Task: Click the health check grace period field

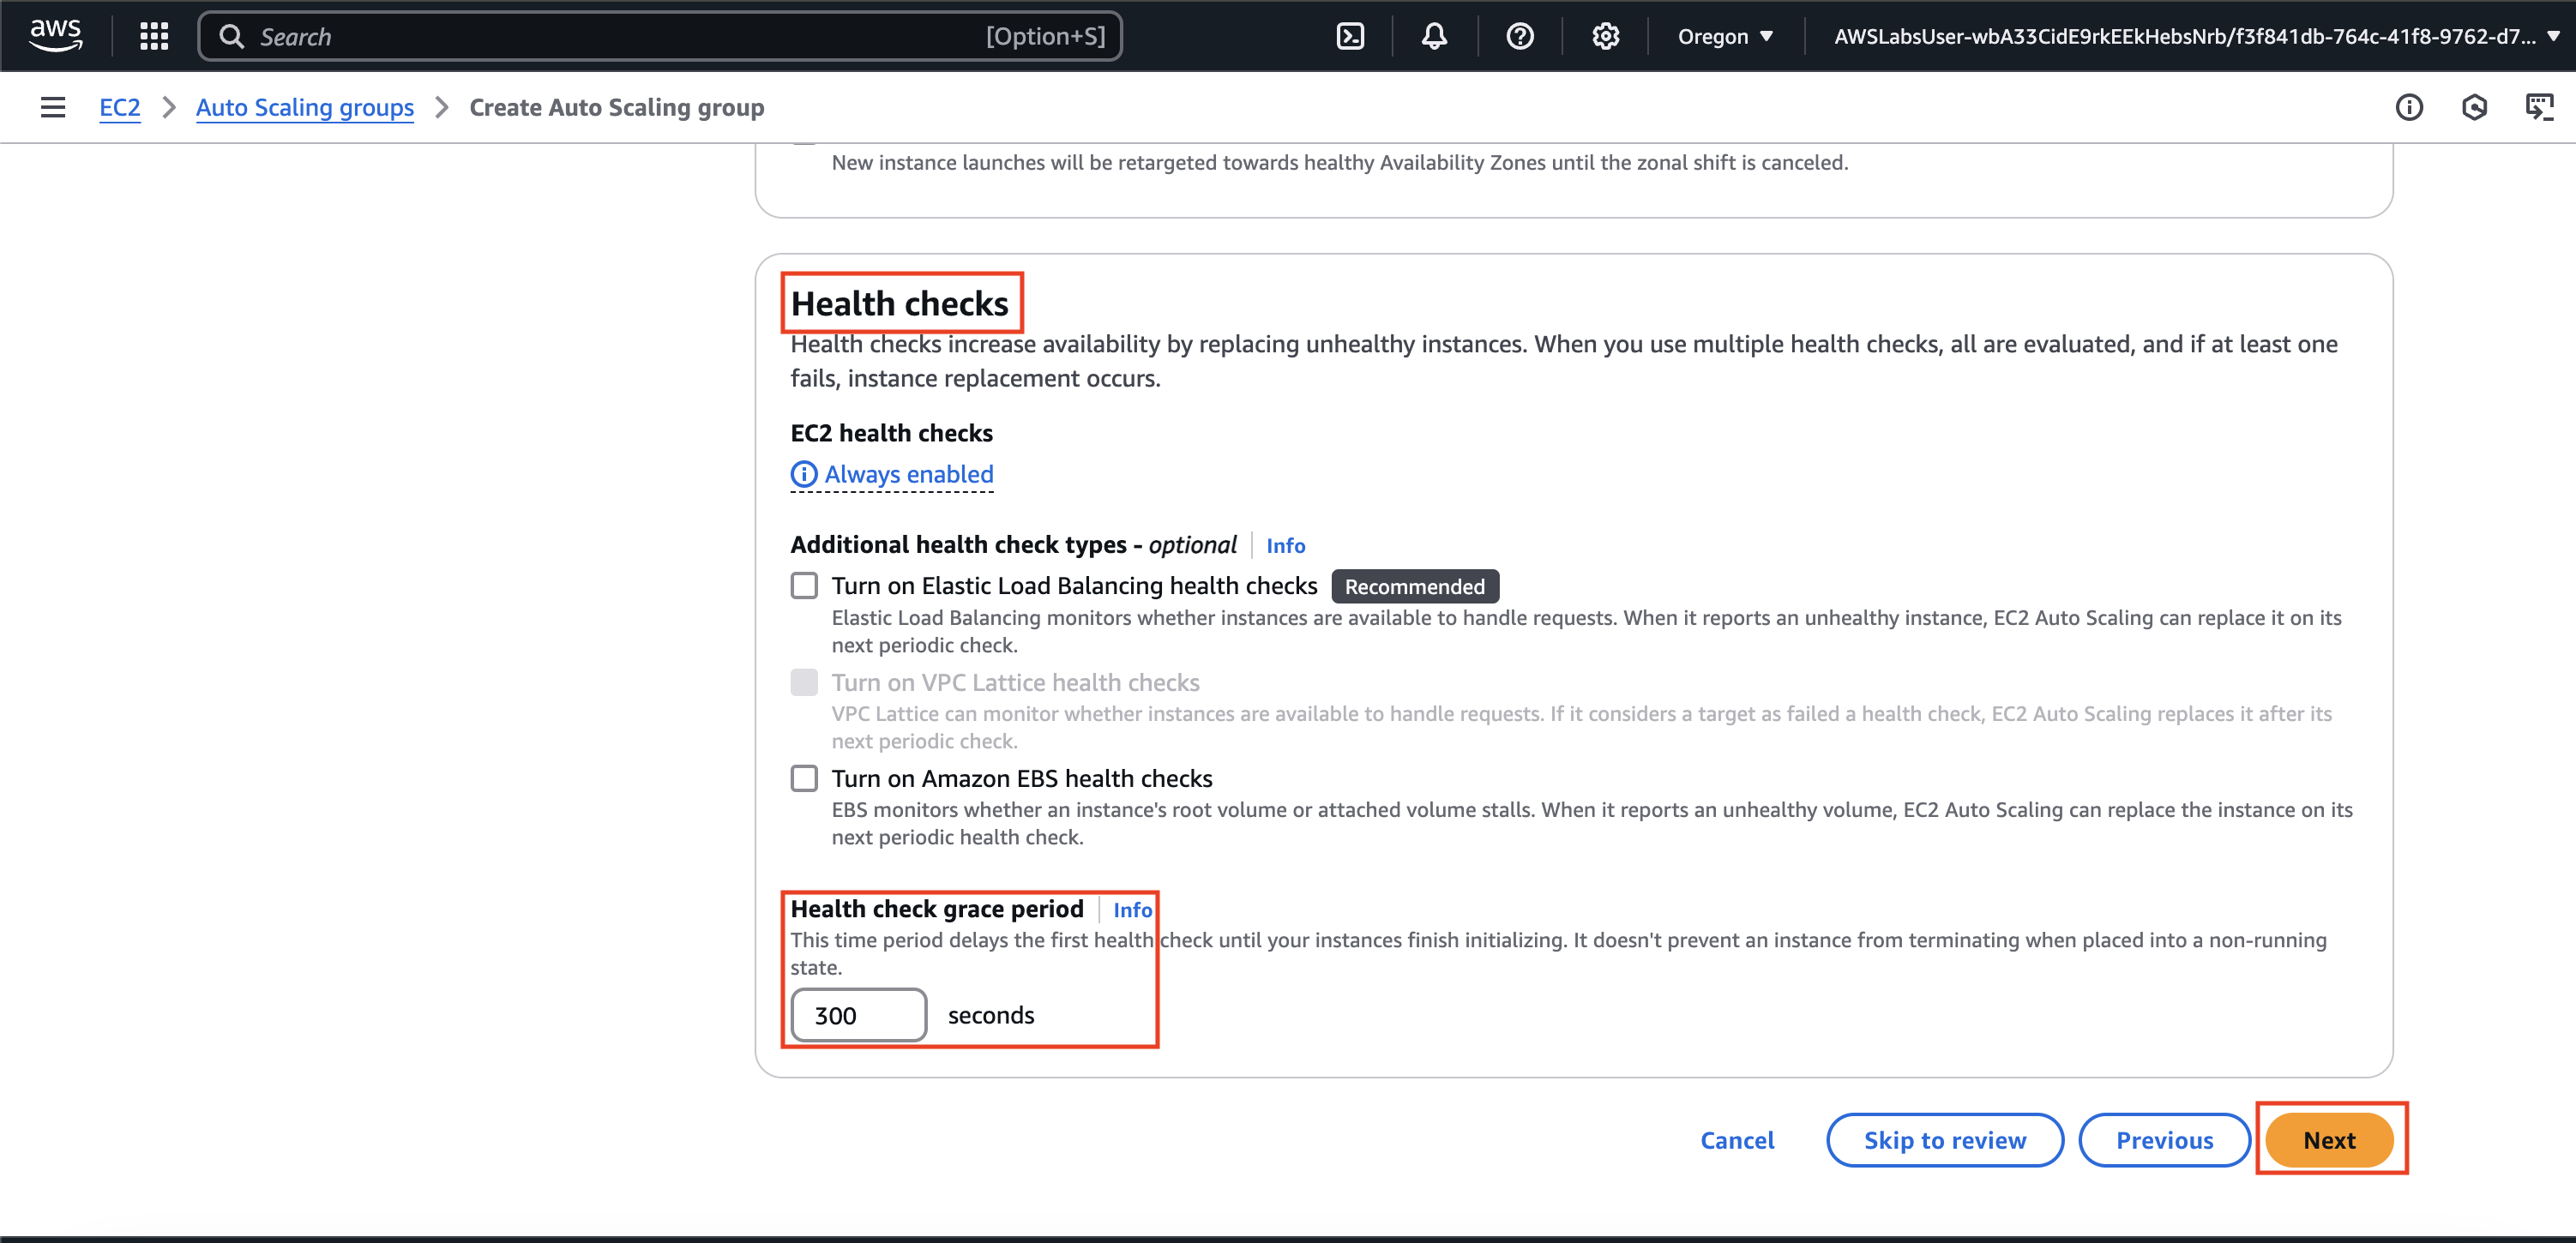Action: (858, 1015)
